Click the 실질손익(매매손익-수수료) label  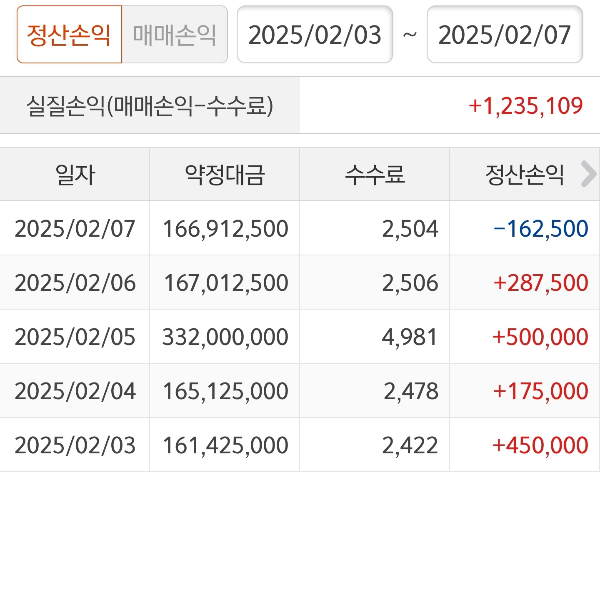(150, 106)
